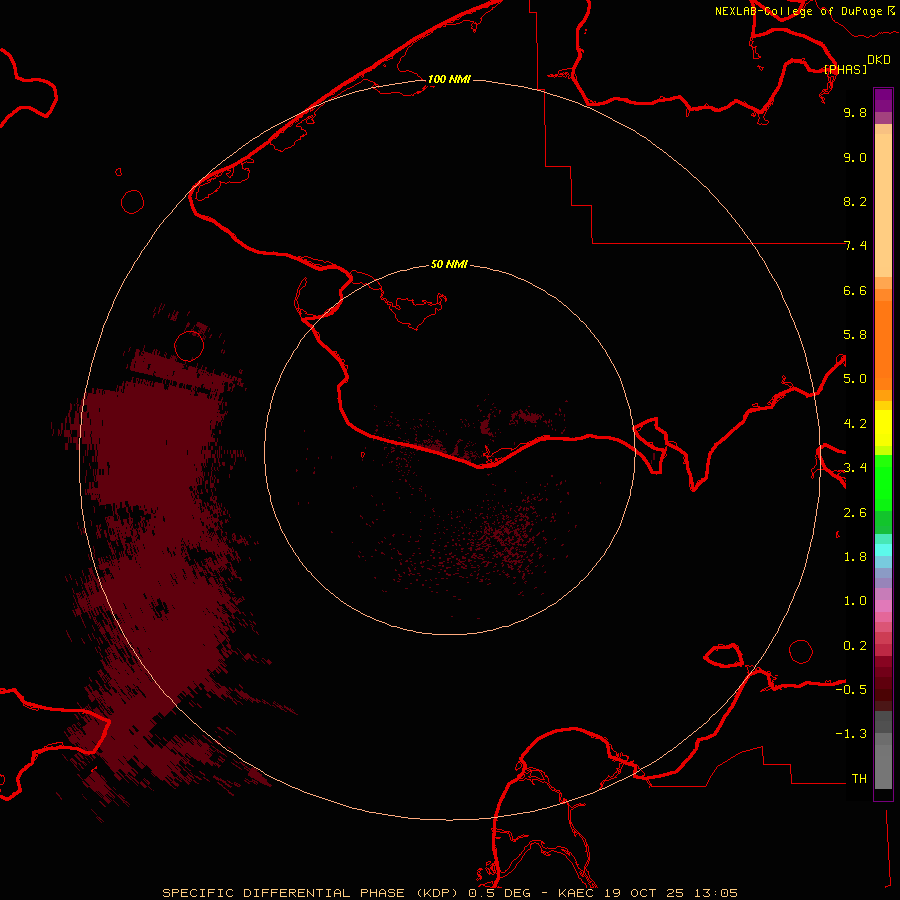Click the 9.8 value on the color scale
Viewport: 900px width, 900px height.
(855, 112)
